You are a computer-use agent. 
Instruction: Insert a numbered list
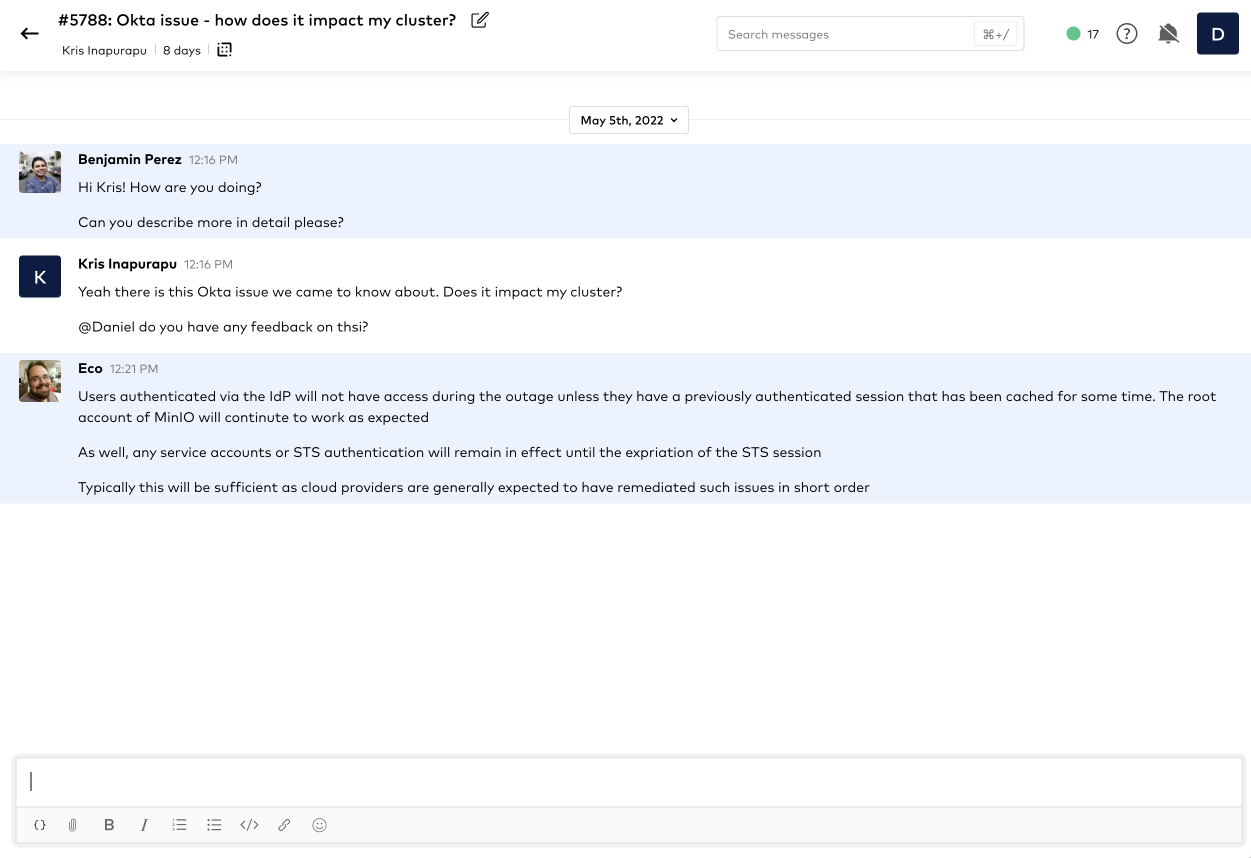[179, 825]
